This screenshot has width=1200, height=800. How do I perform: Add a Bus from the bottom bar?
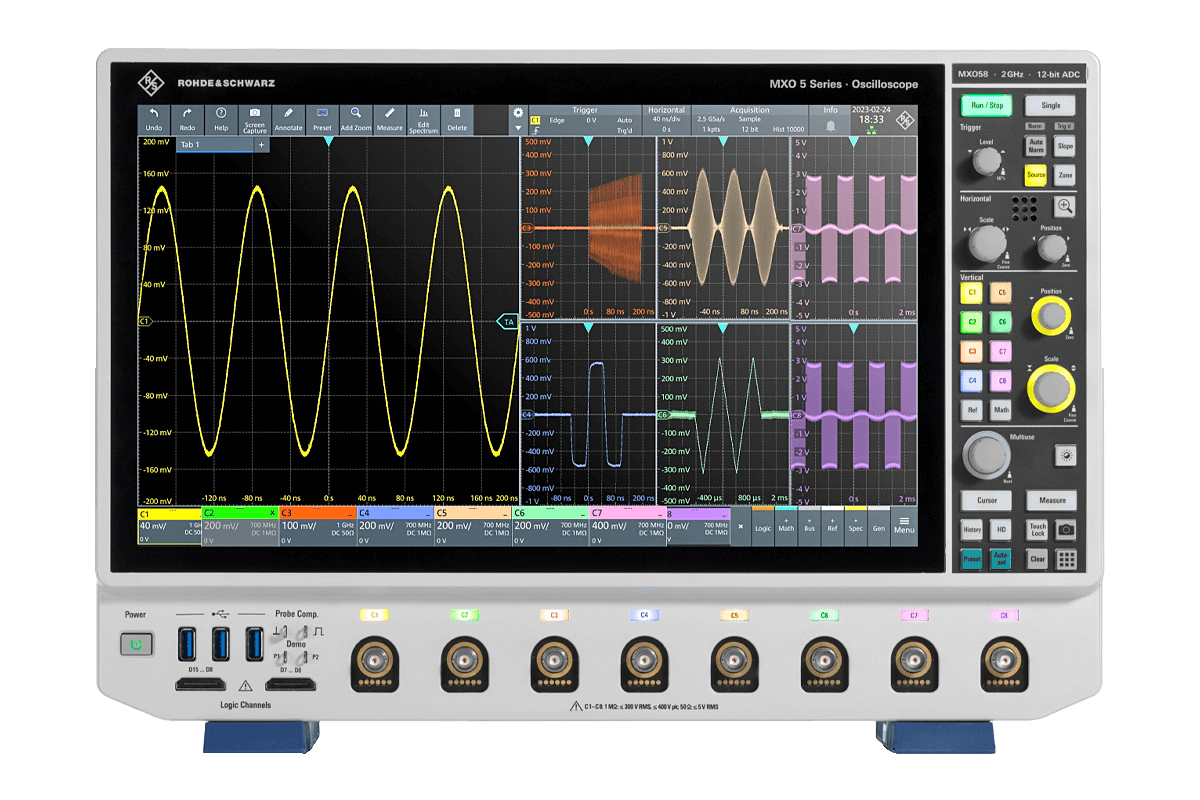[810, 524]
